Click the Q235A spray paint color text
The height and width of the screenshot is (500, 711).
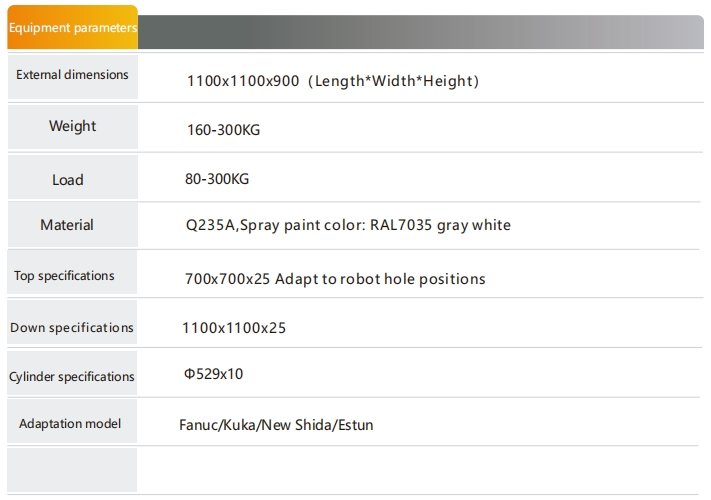pos(348,225)
